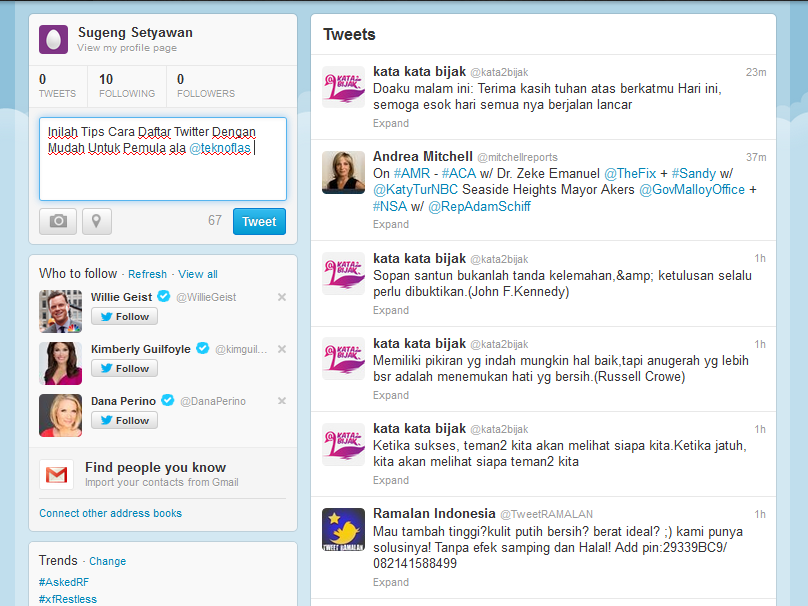Open the 0 Tweets count
The image size is (808, 606).
(x=57, y=86)
